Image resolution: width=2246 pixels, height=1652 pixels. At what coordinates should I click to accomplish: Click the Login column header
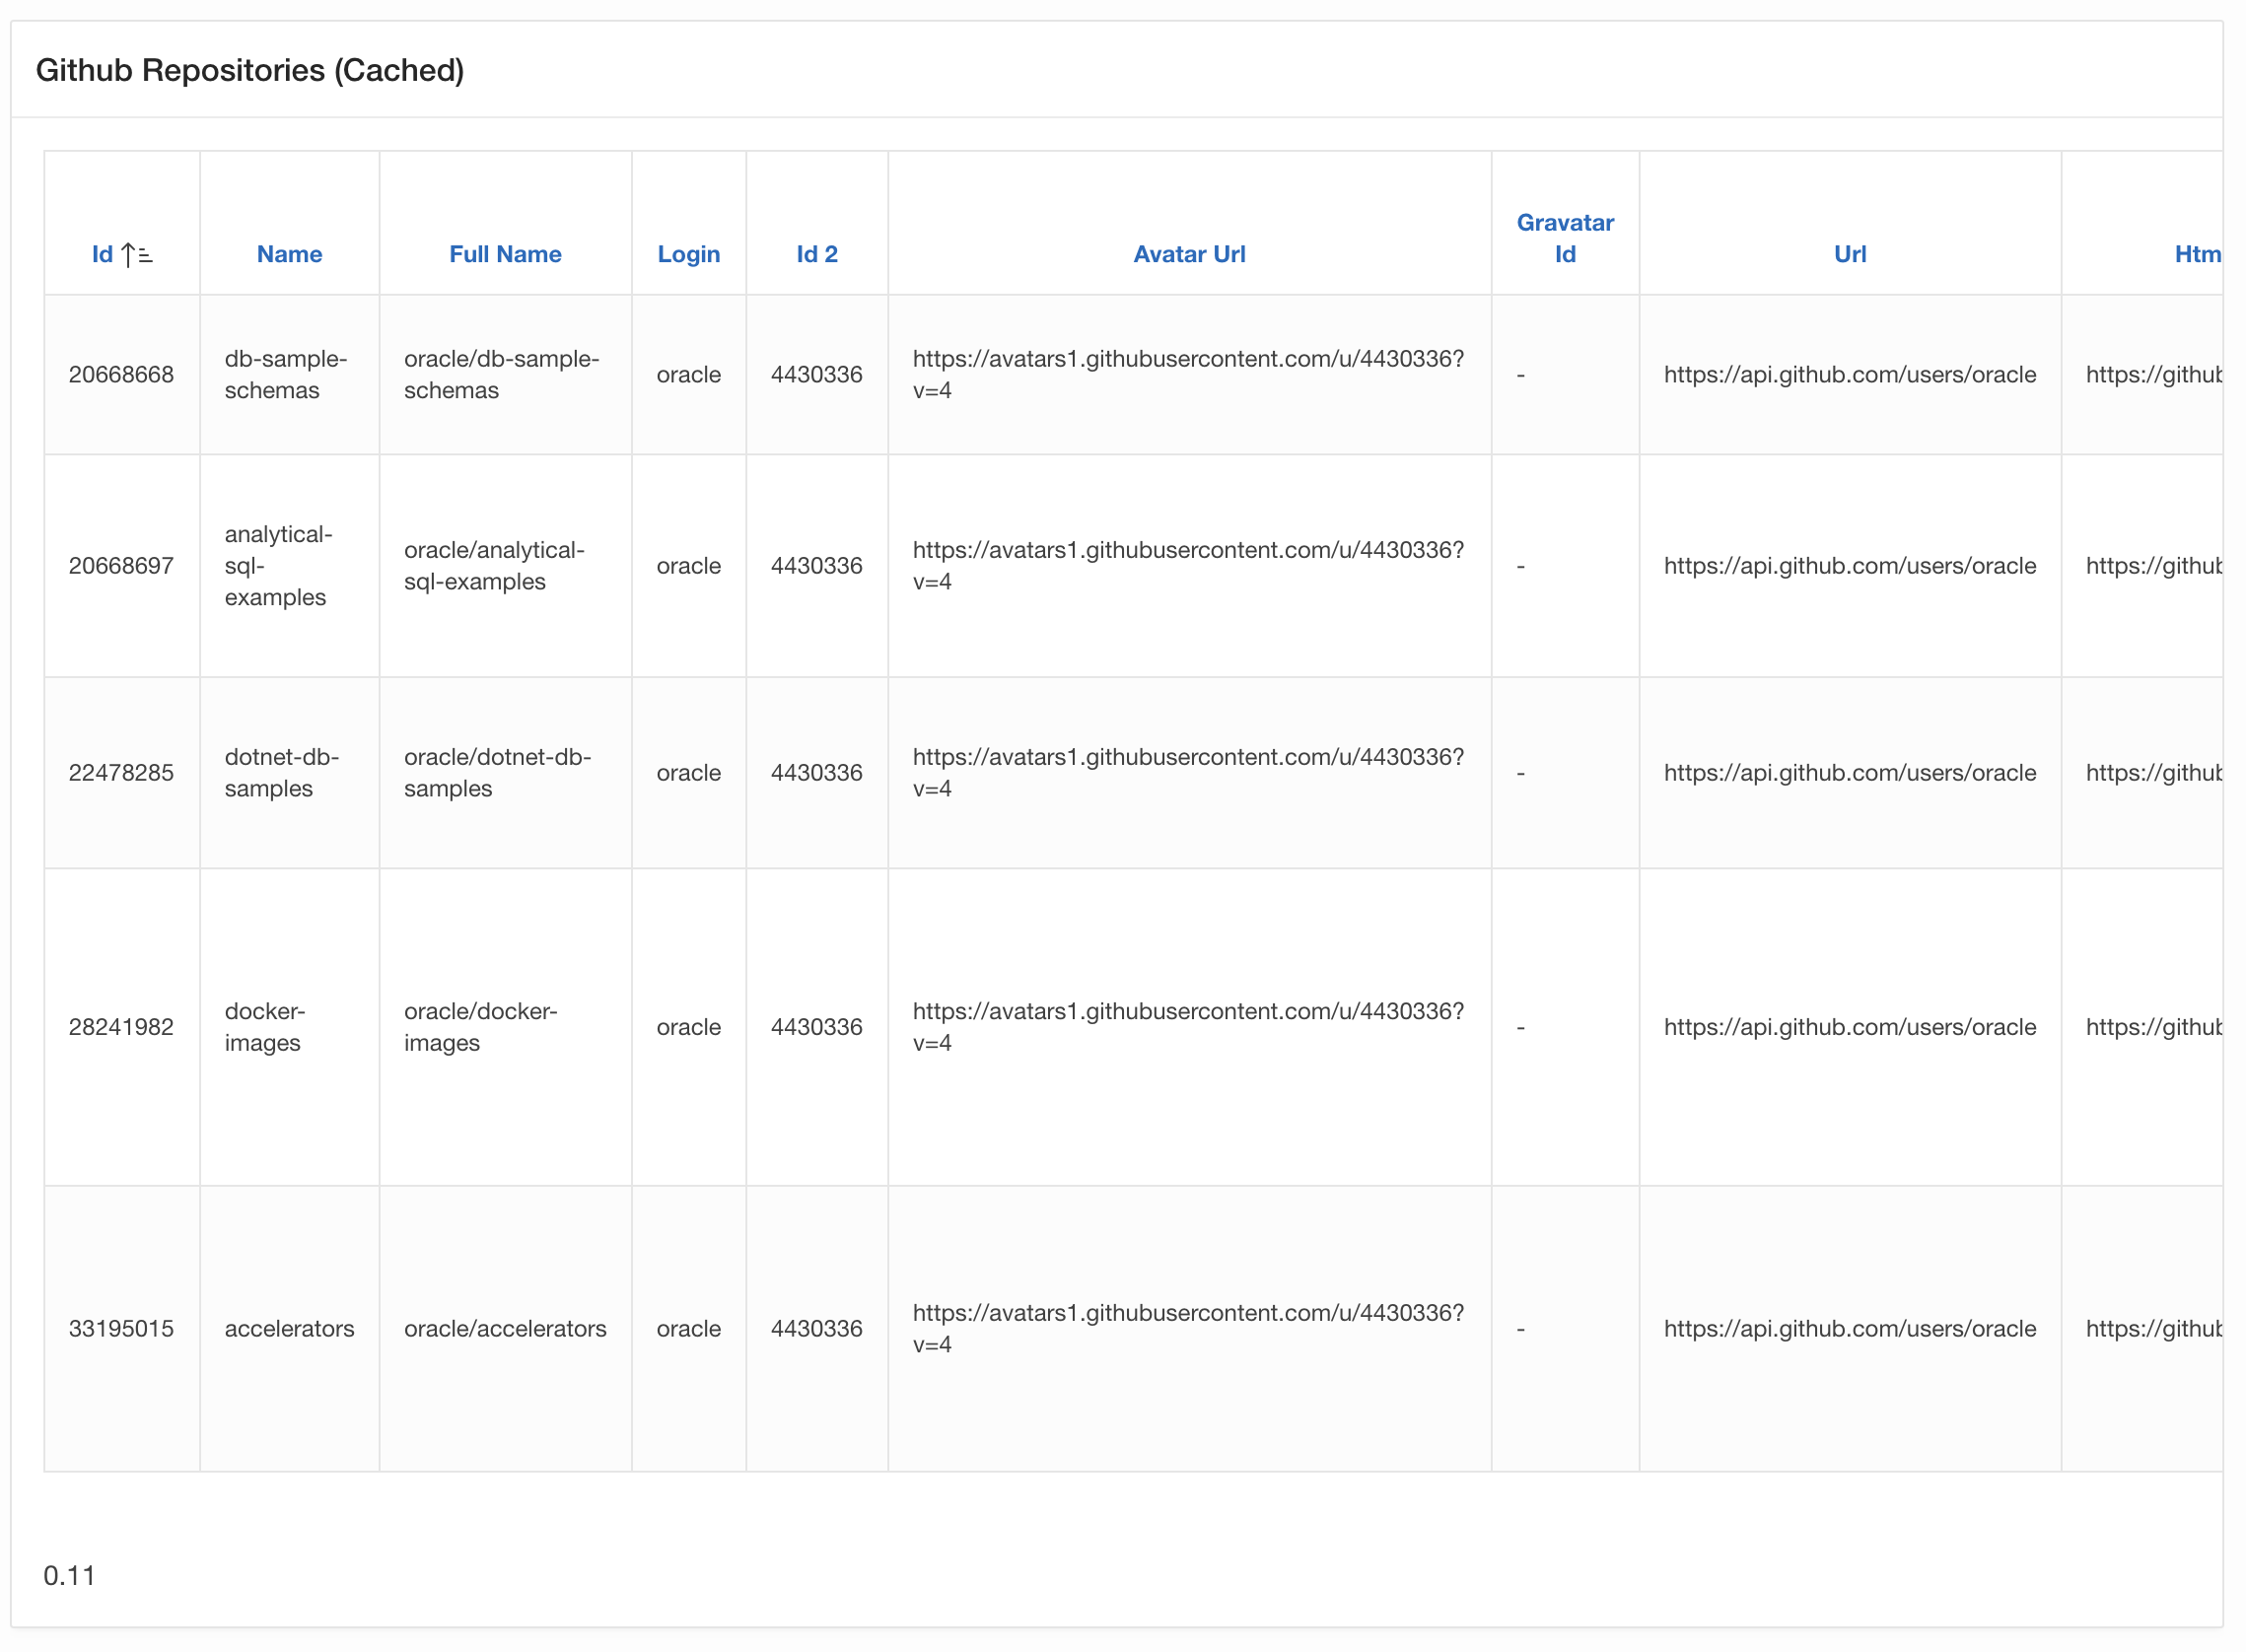[x=688, y=254]
